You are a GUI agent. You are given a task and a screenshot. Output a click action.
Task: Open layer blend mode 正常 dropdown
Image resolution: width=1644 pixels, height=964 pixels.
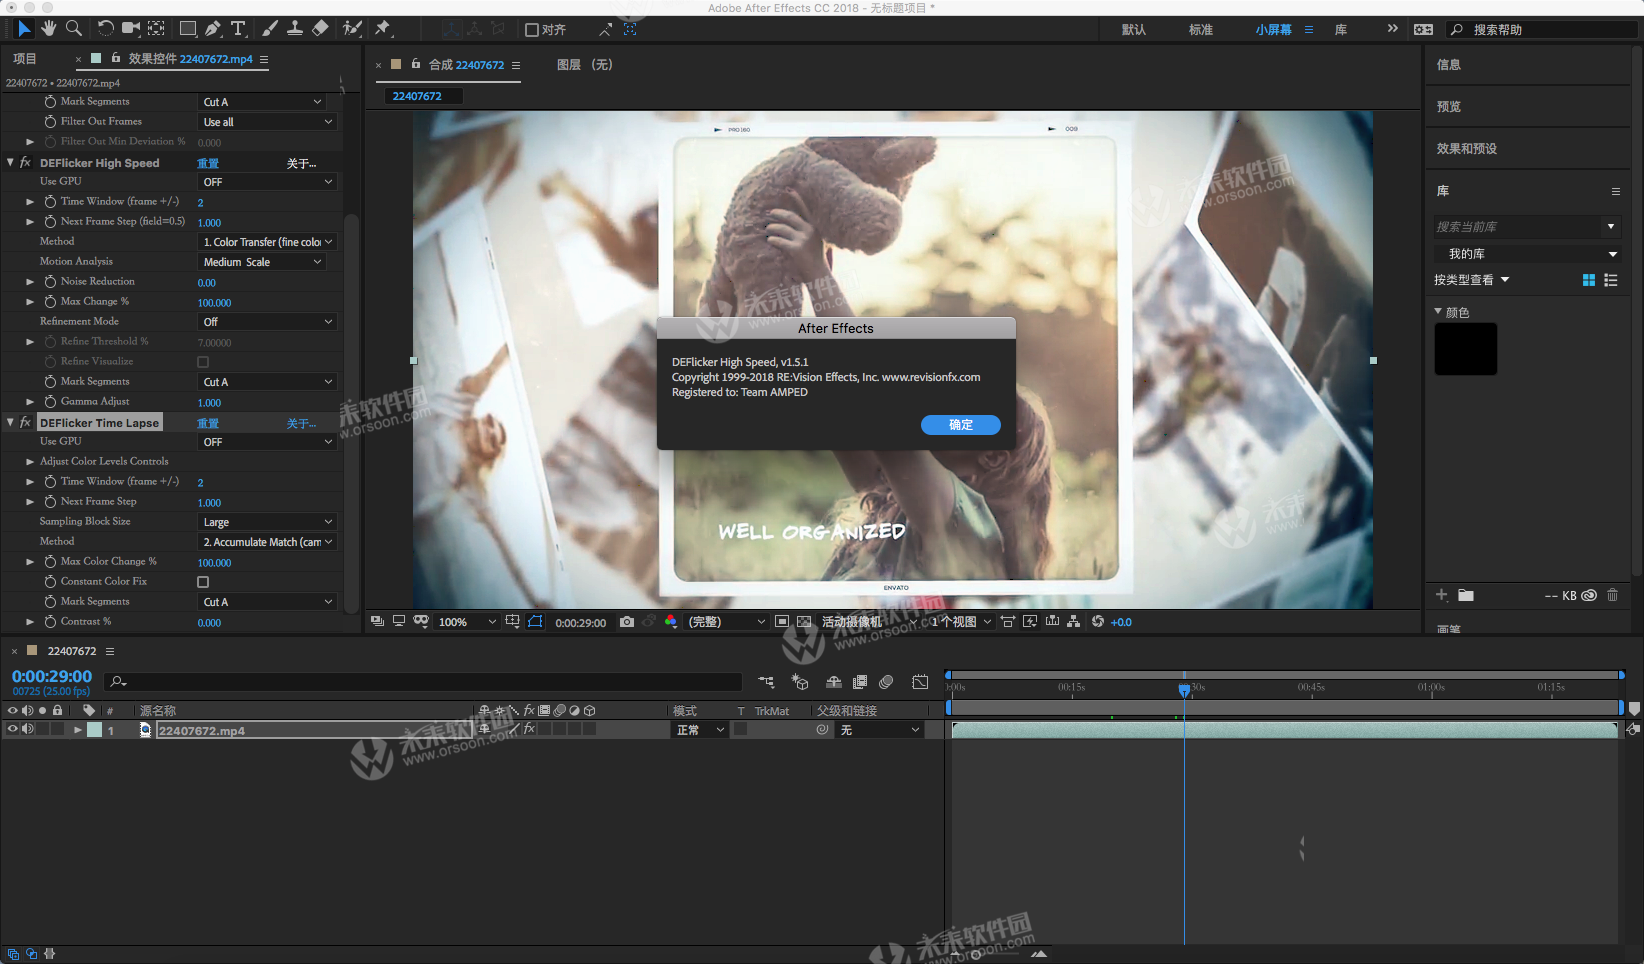pyautogui.click(x=700, y=730)
